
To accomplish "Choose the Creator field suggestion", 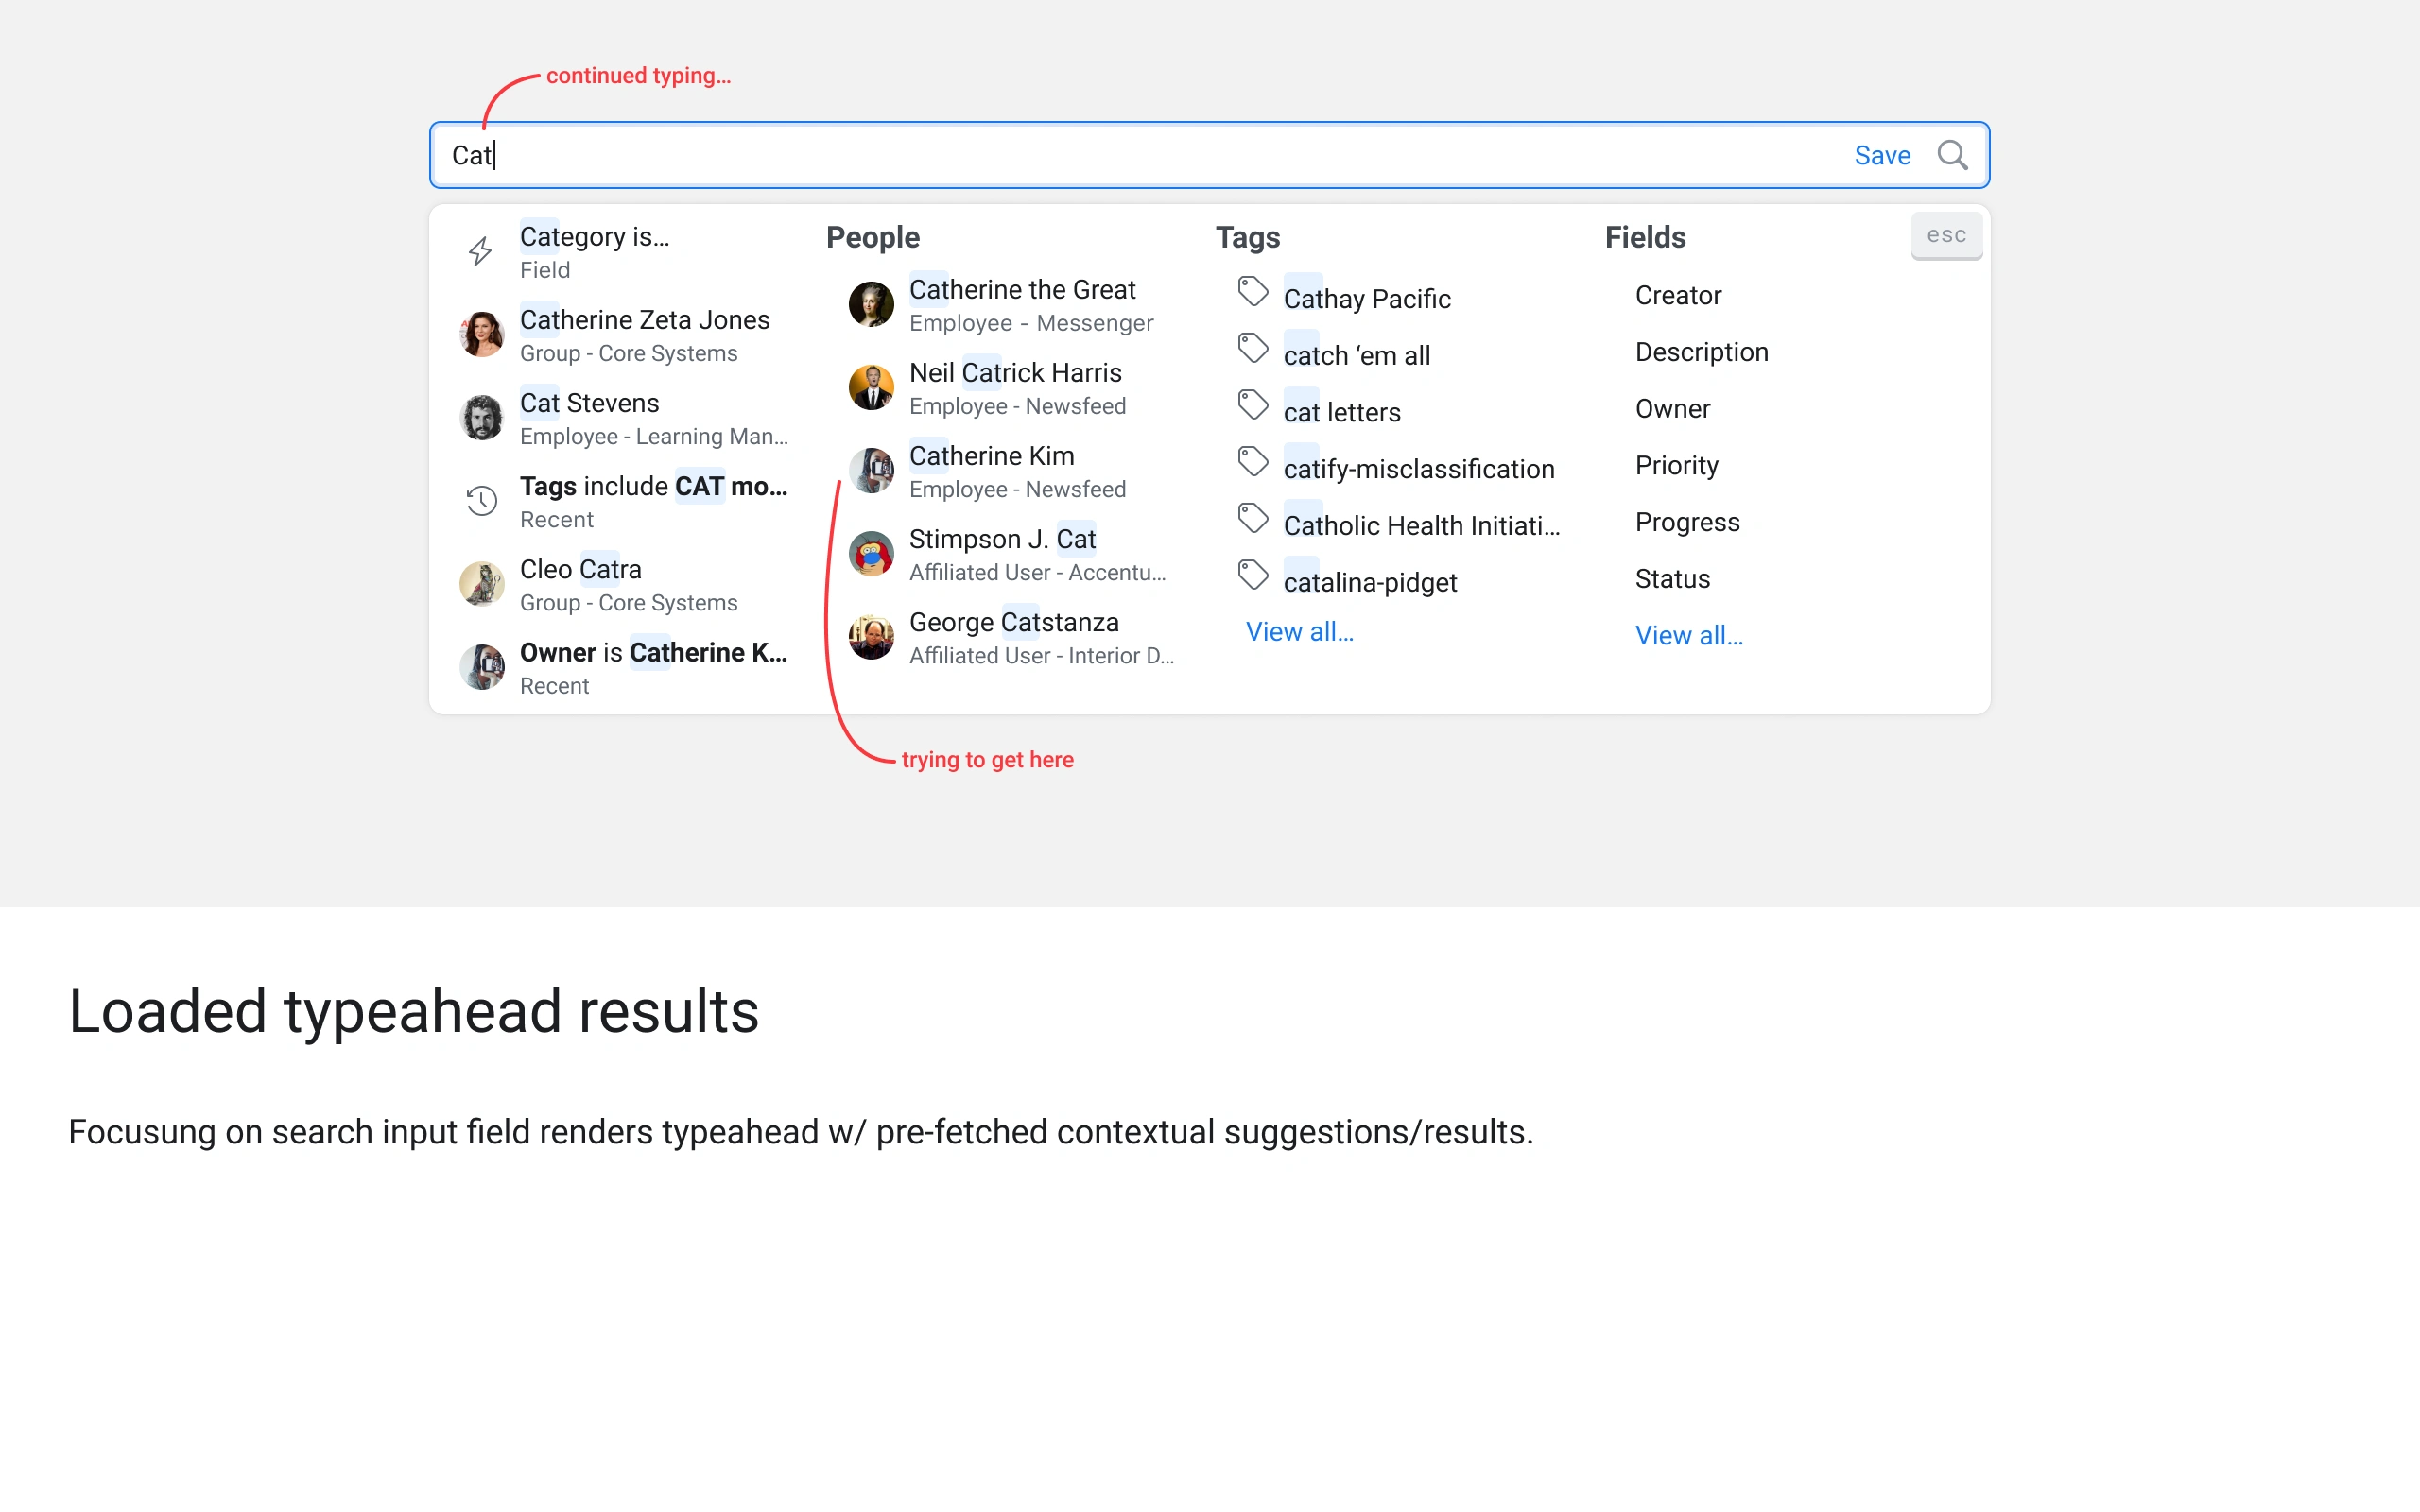I will pos(1677,295).
